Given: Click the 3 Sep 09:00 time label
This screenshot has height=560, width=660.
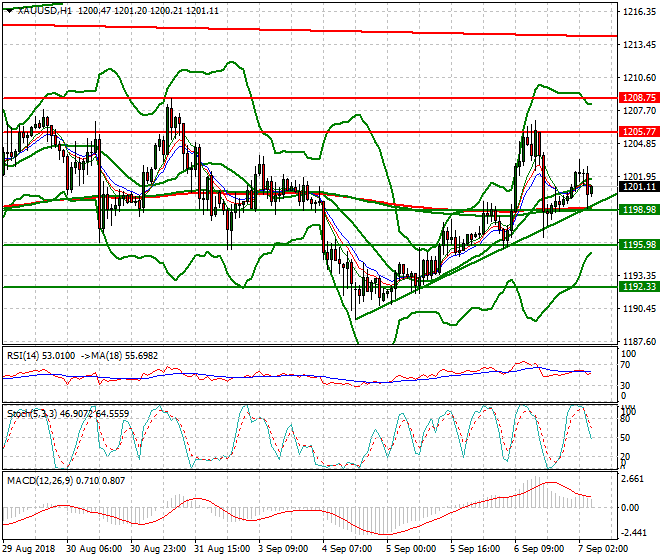Looking at the screenshot, I should coord(283,549).
